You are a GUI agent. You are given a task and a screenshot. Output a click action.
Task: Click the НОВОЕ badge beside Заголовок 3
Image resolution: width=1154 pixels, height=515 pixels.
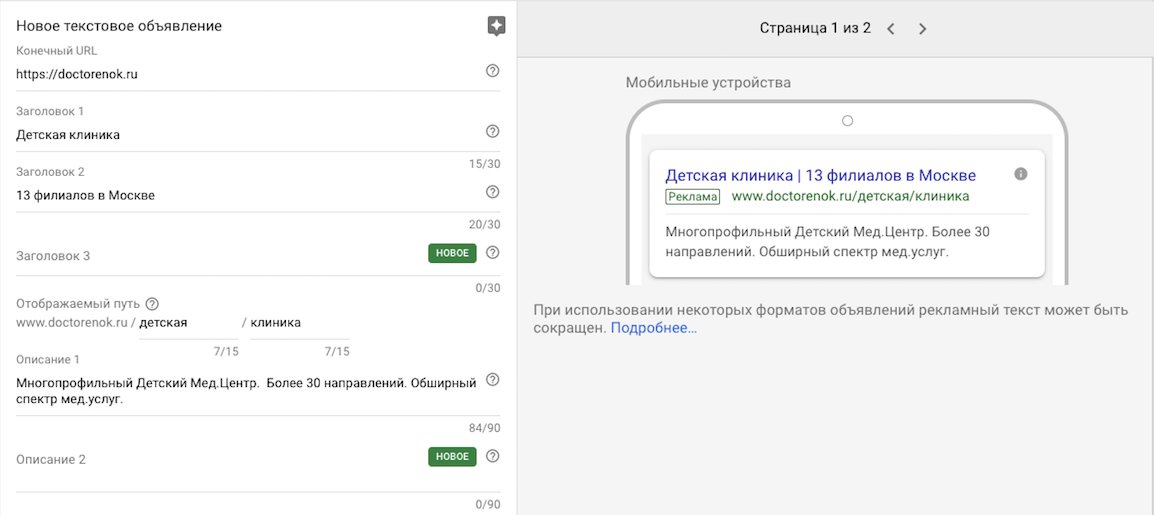pyautogui.click(x=453, y=253)
